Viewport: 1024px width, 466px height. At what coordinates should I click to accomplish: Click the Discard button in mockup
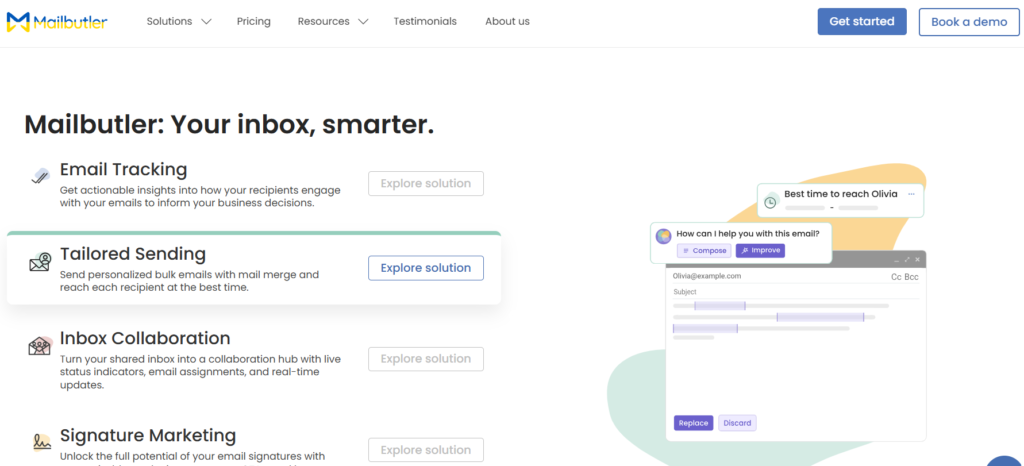[737, 423]
